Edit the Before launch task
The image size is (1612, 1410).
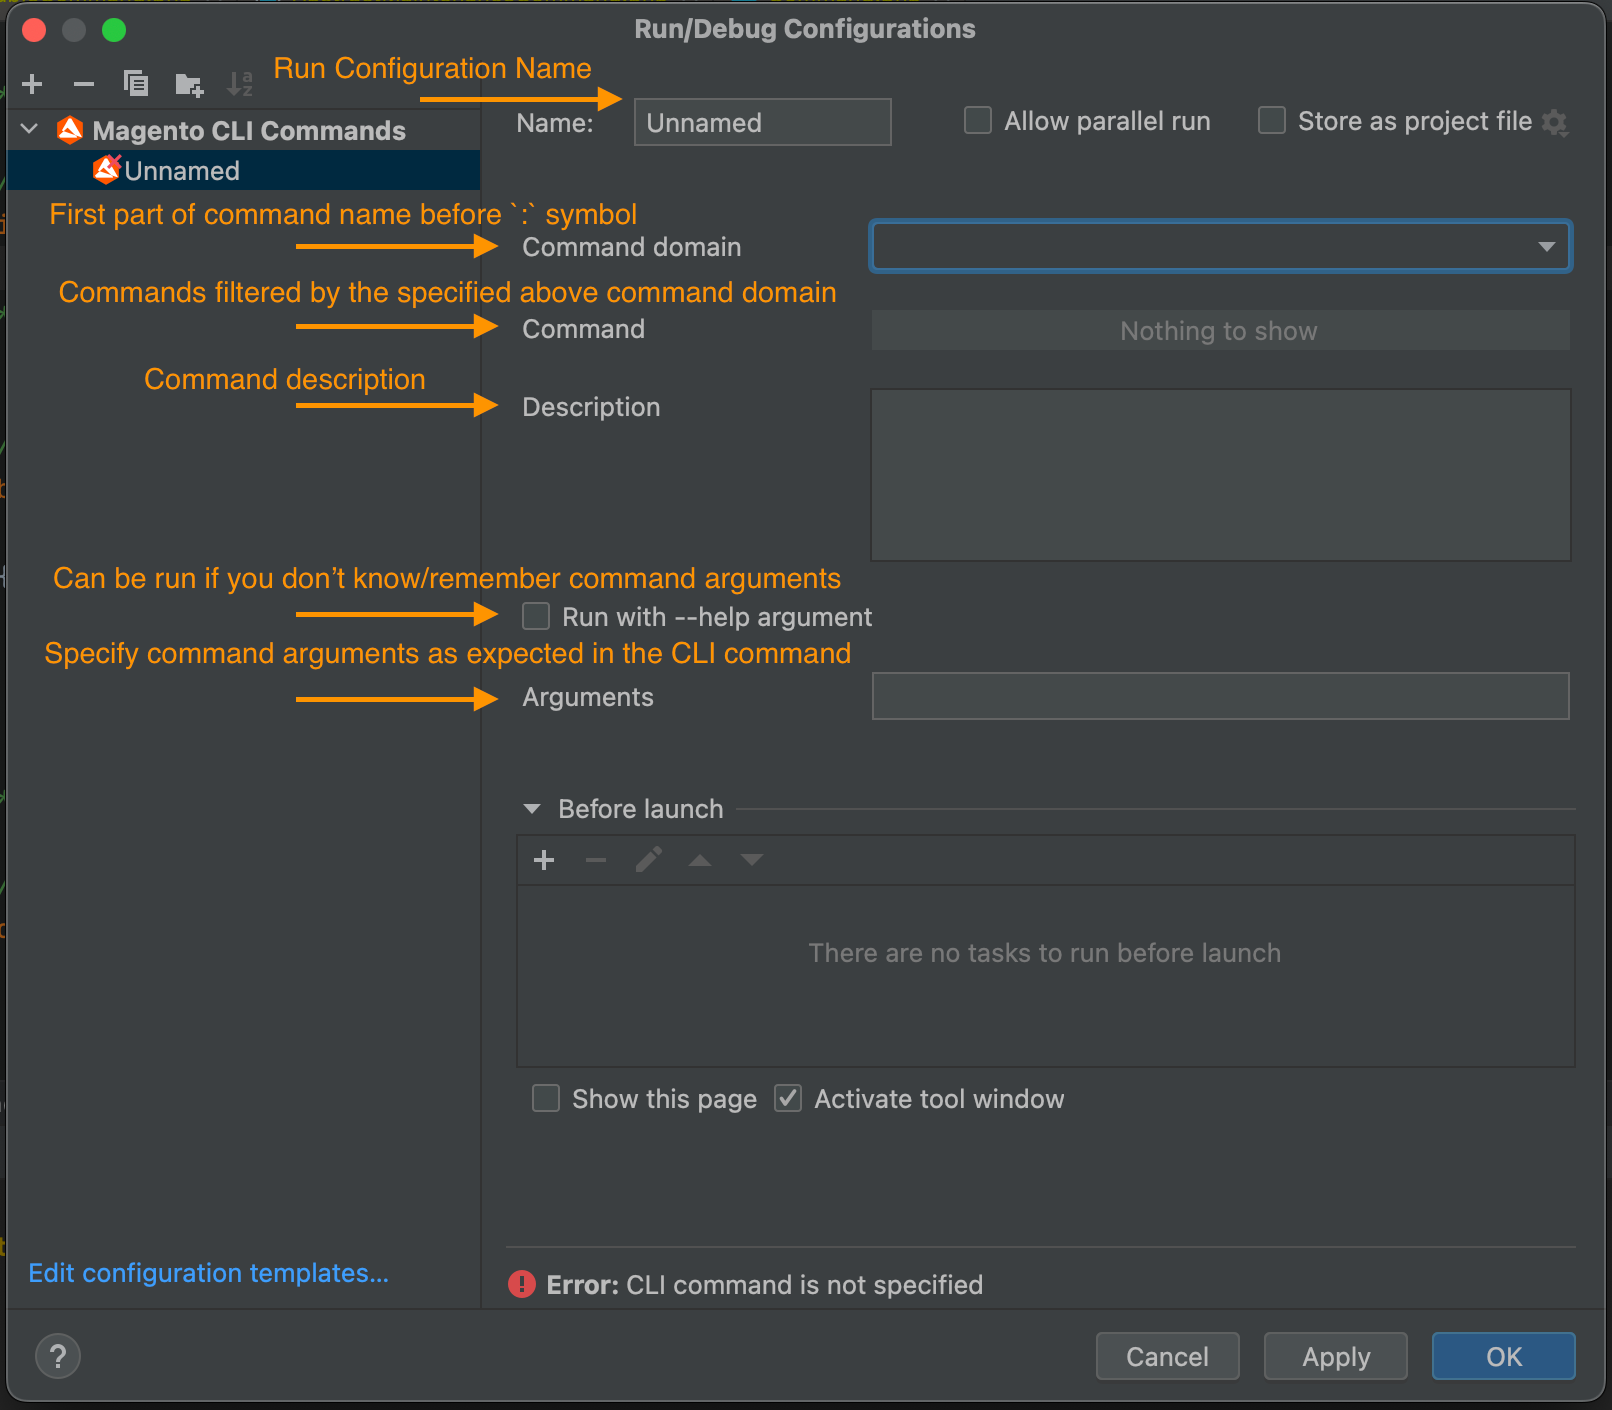click(648, 860)
